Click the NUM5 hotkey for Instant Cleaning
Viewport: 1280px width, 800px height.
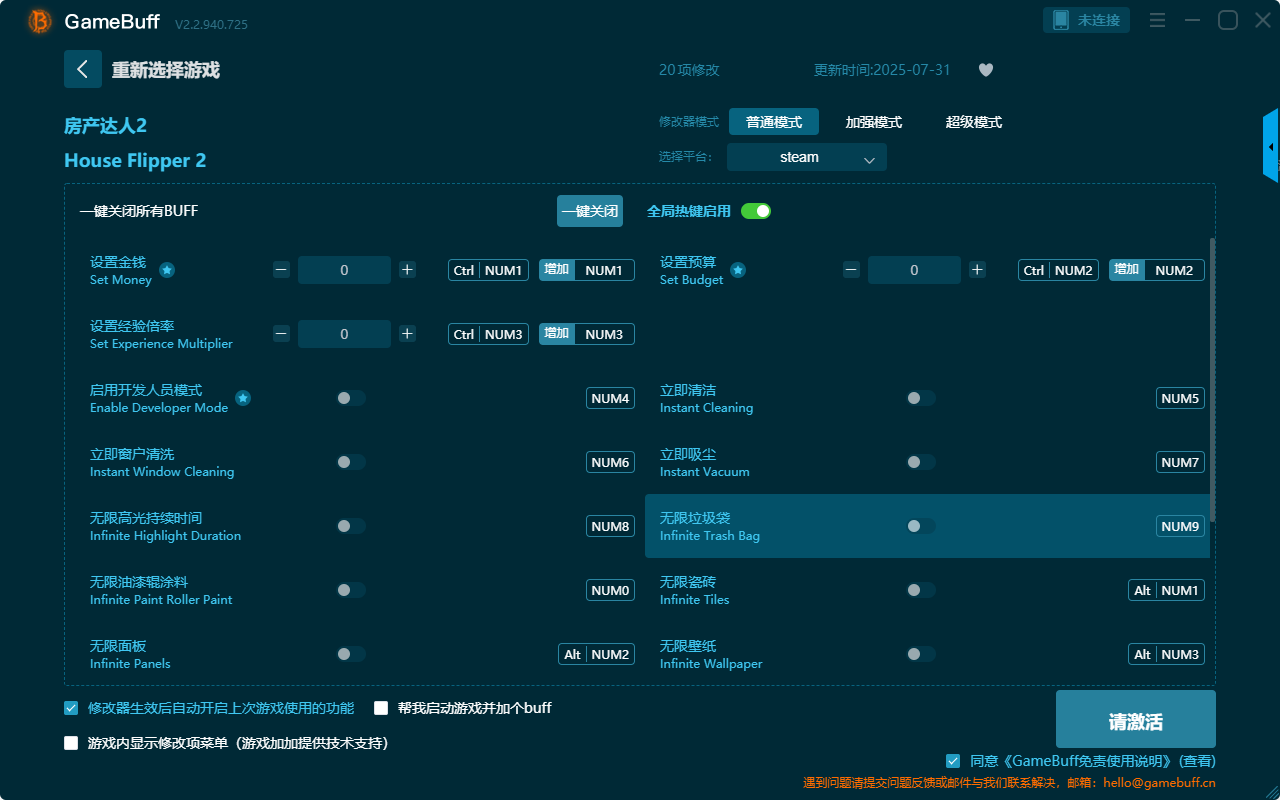pos(1180,398)
